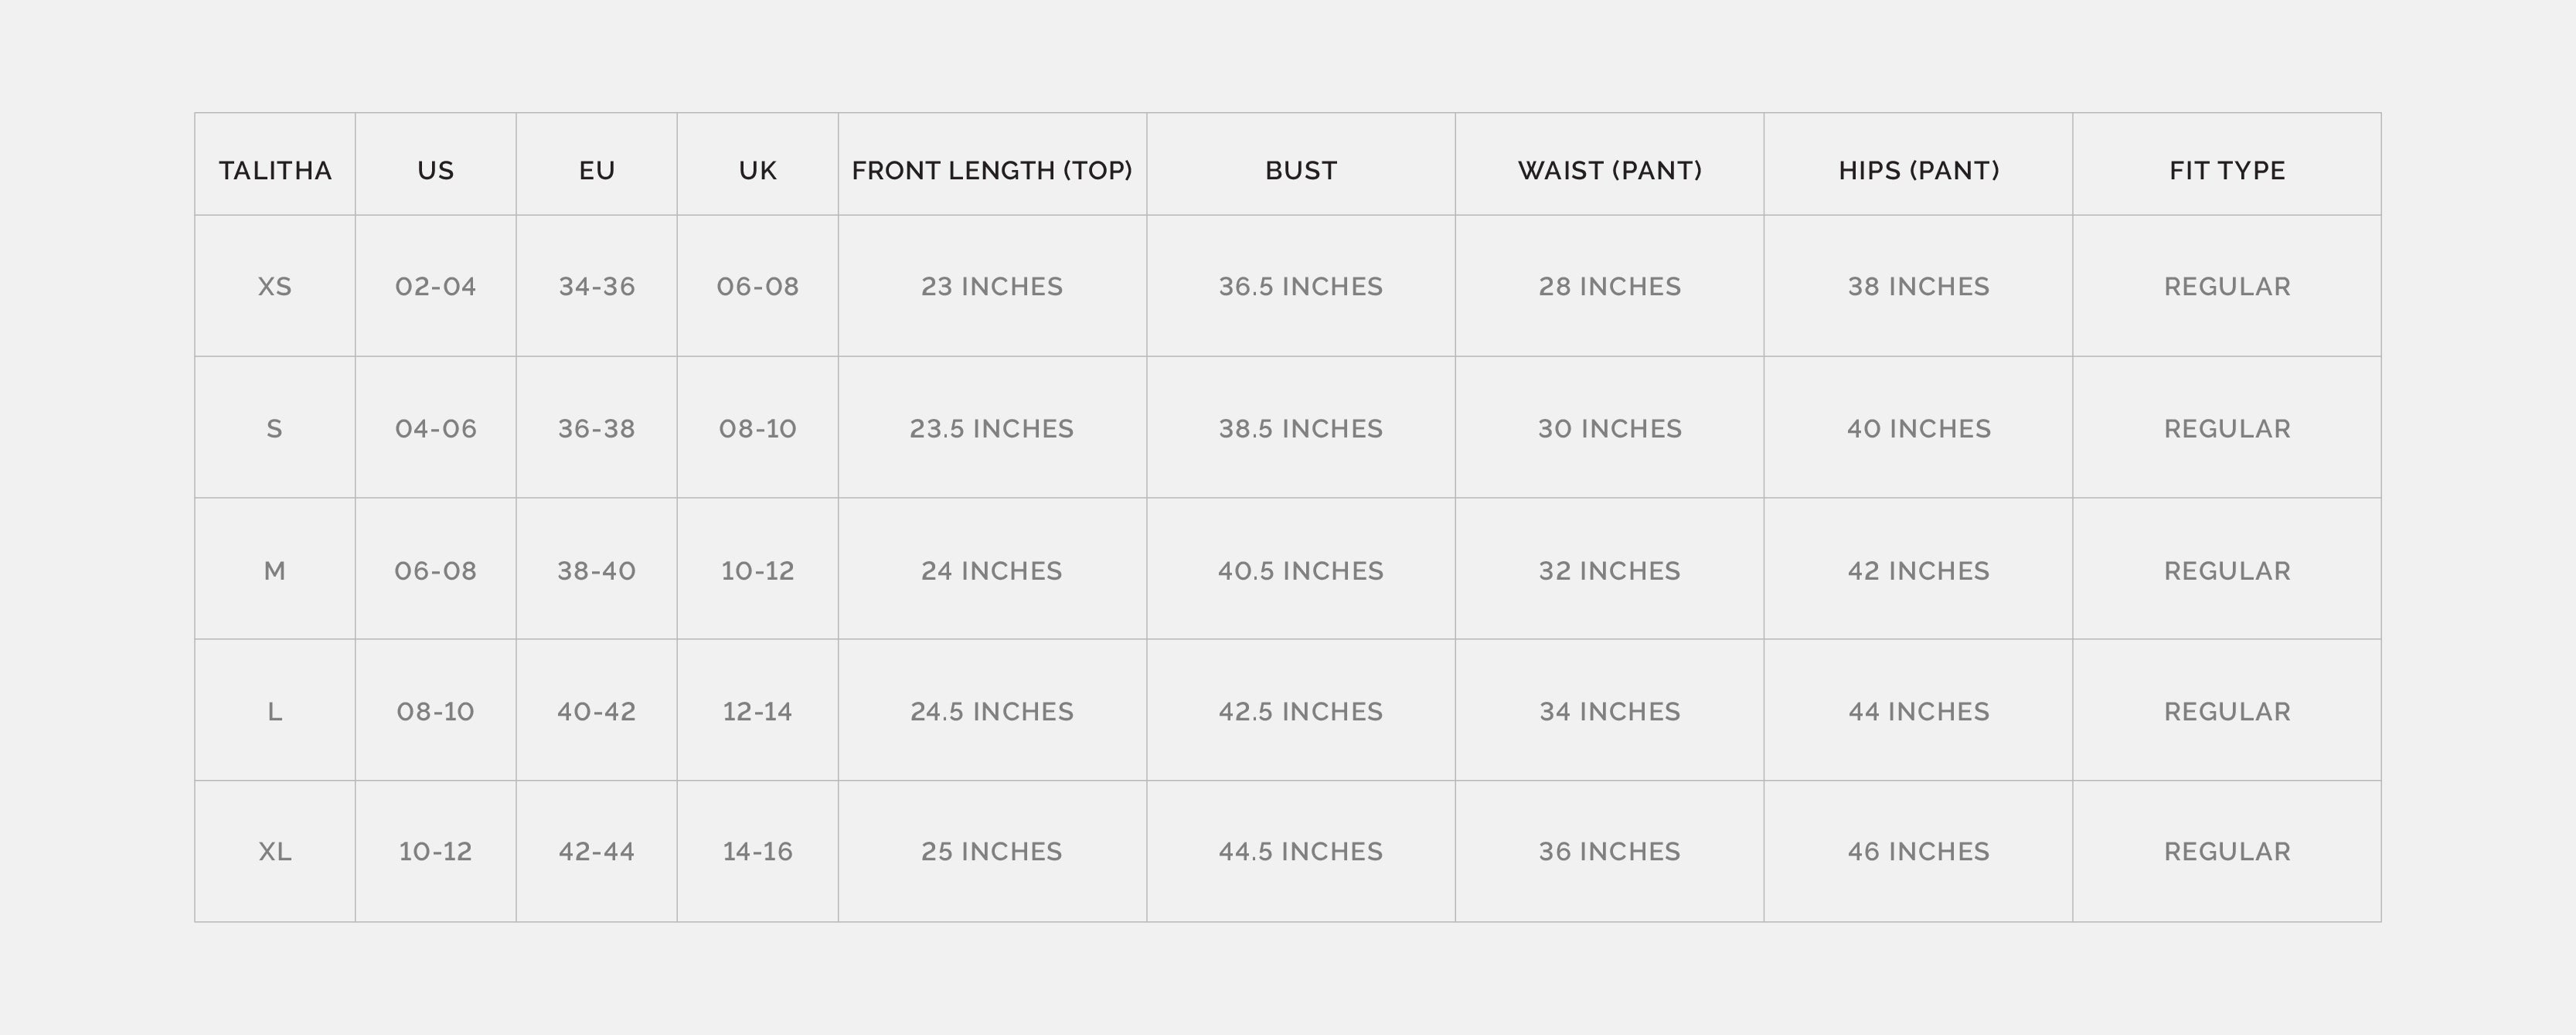Select the XS size cell

275,287
